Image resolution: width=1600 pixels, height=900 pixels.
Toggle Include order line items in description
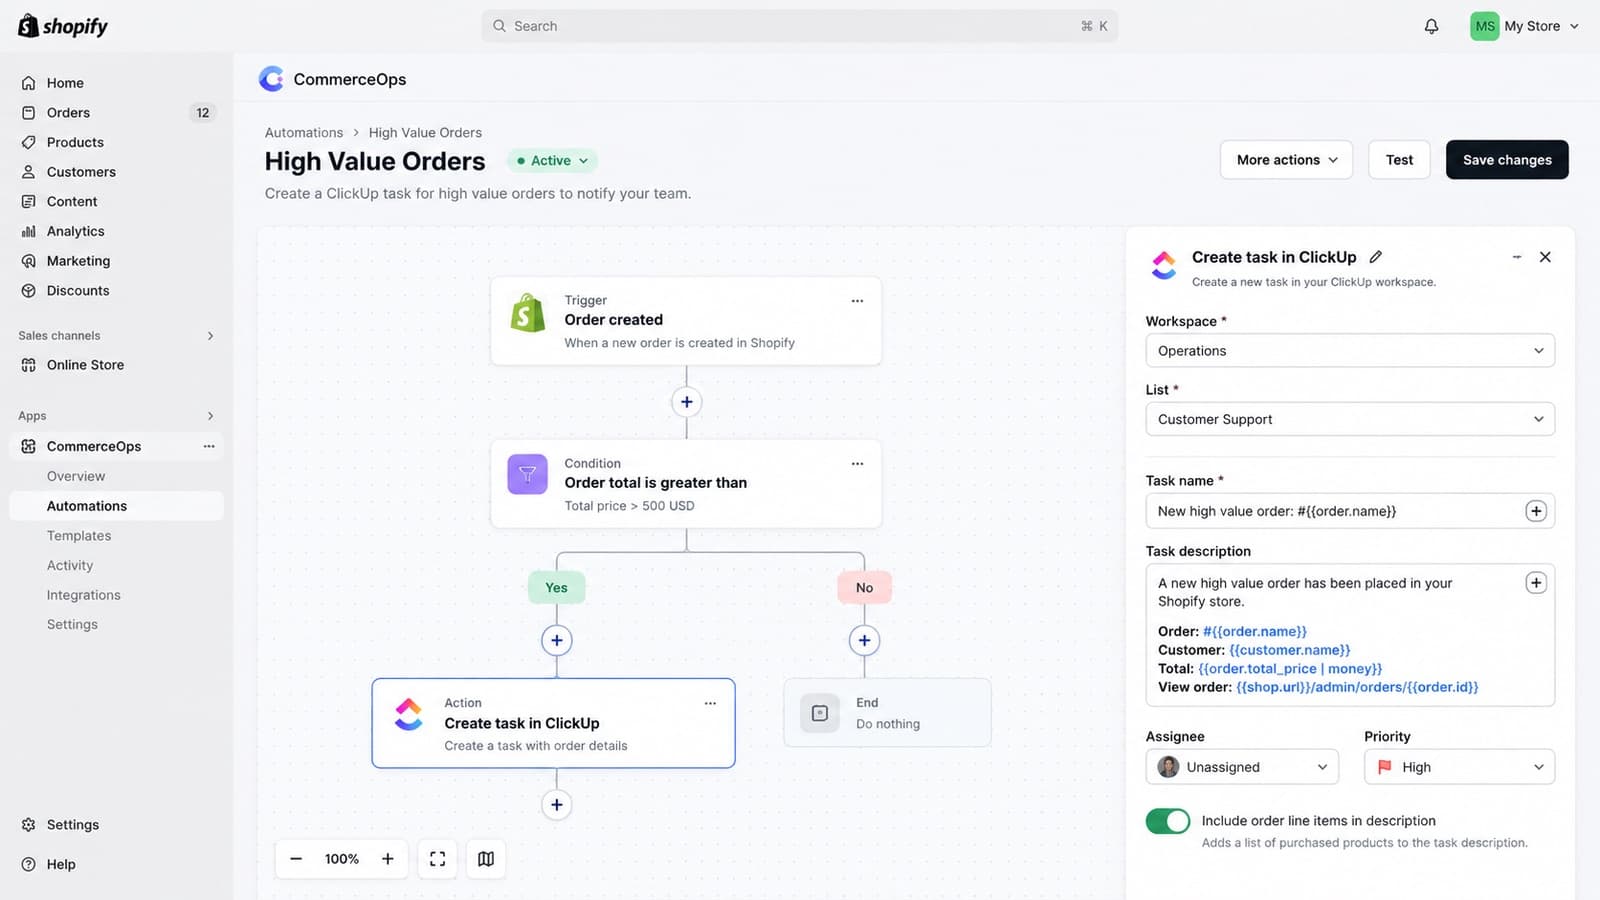pyautogui.click(x=1168, y=821)
